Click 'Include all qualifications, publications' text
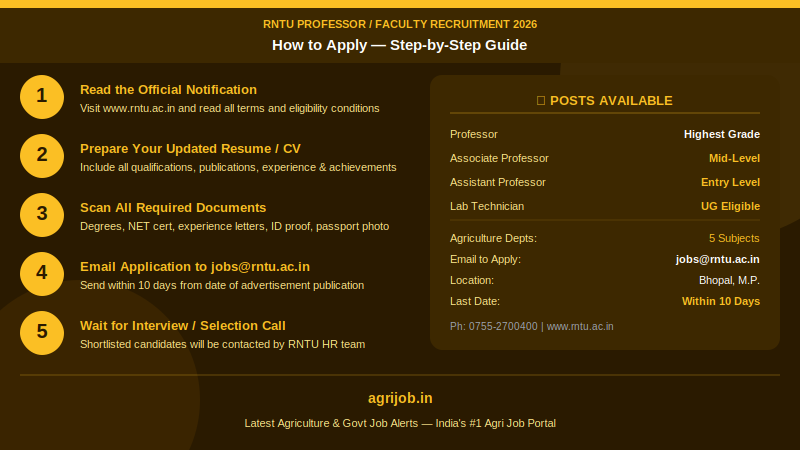The image size is (800, 450). tap(238, 167)
